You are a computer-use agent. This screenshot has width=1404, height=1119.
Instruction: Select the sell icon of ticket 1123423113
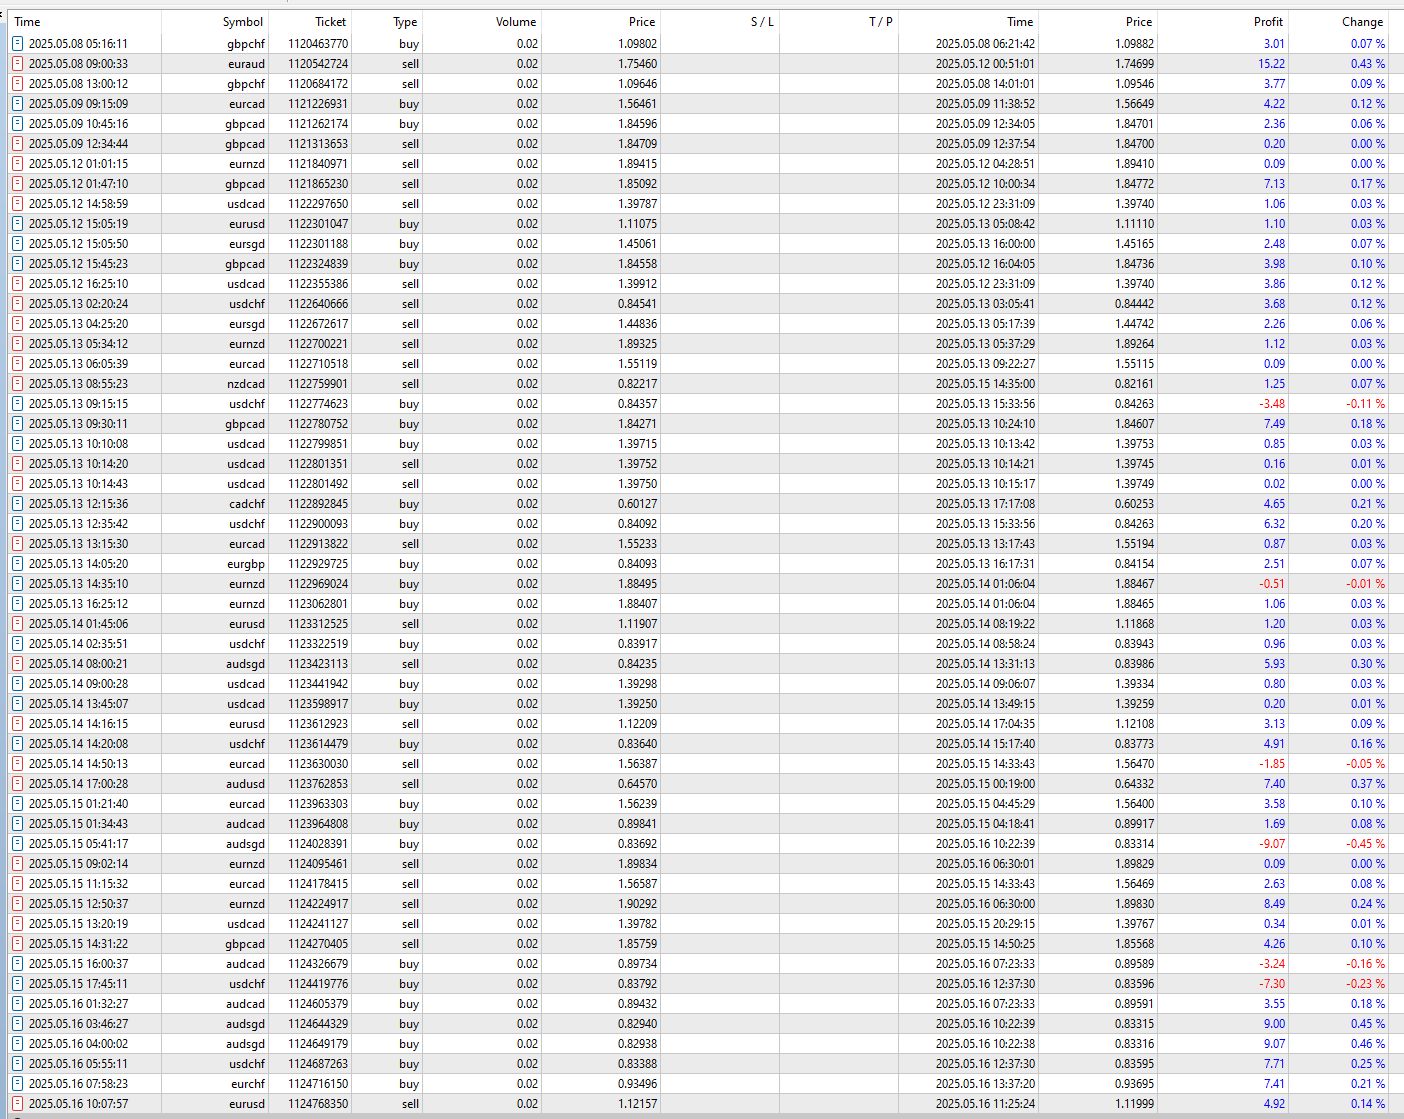point(17,664)
